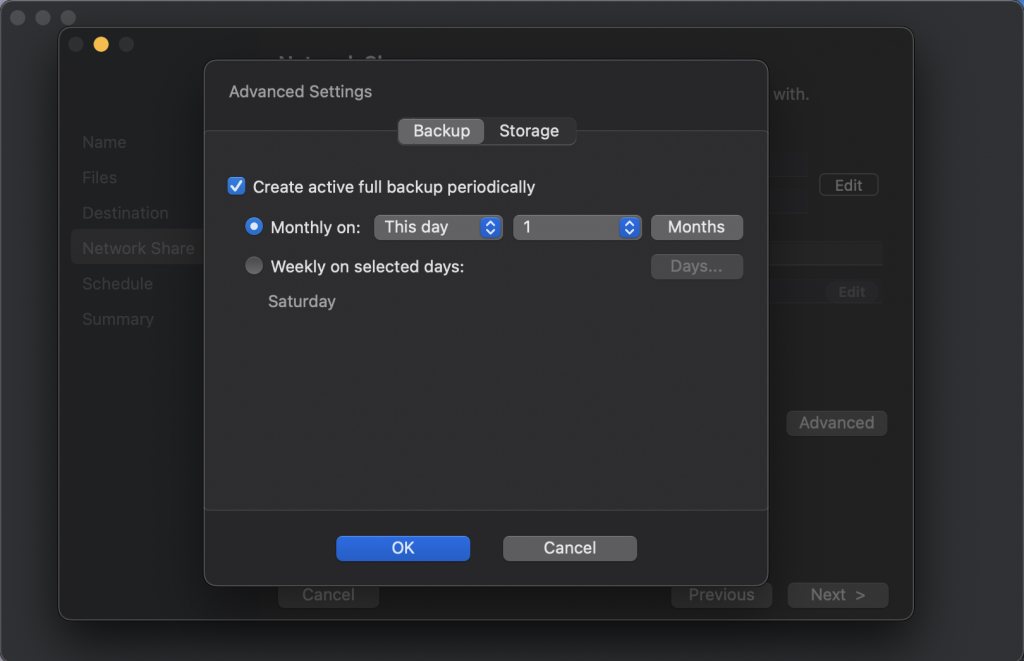
Task: Click the stepper arrows beside This day
Action: point(489,227)
